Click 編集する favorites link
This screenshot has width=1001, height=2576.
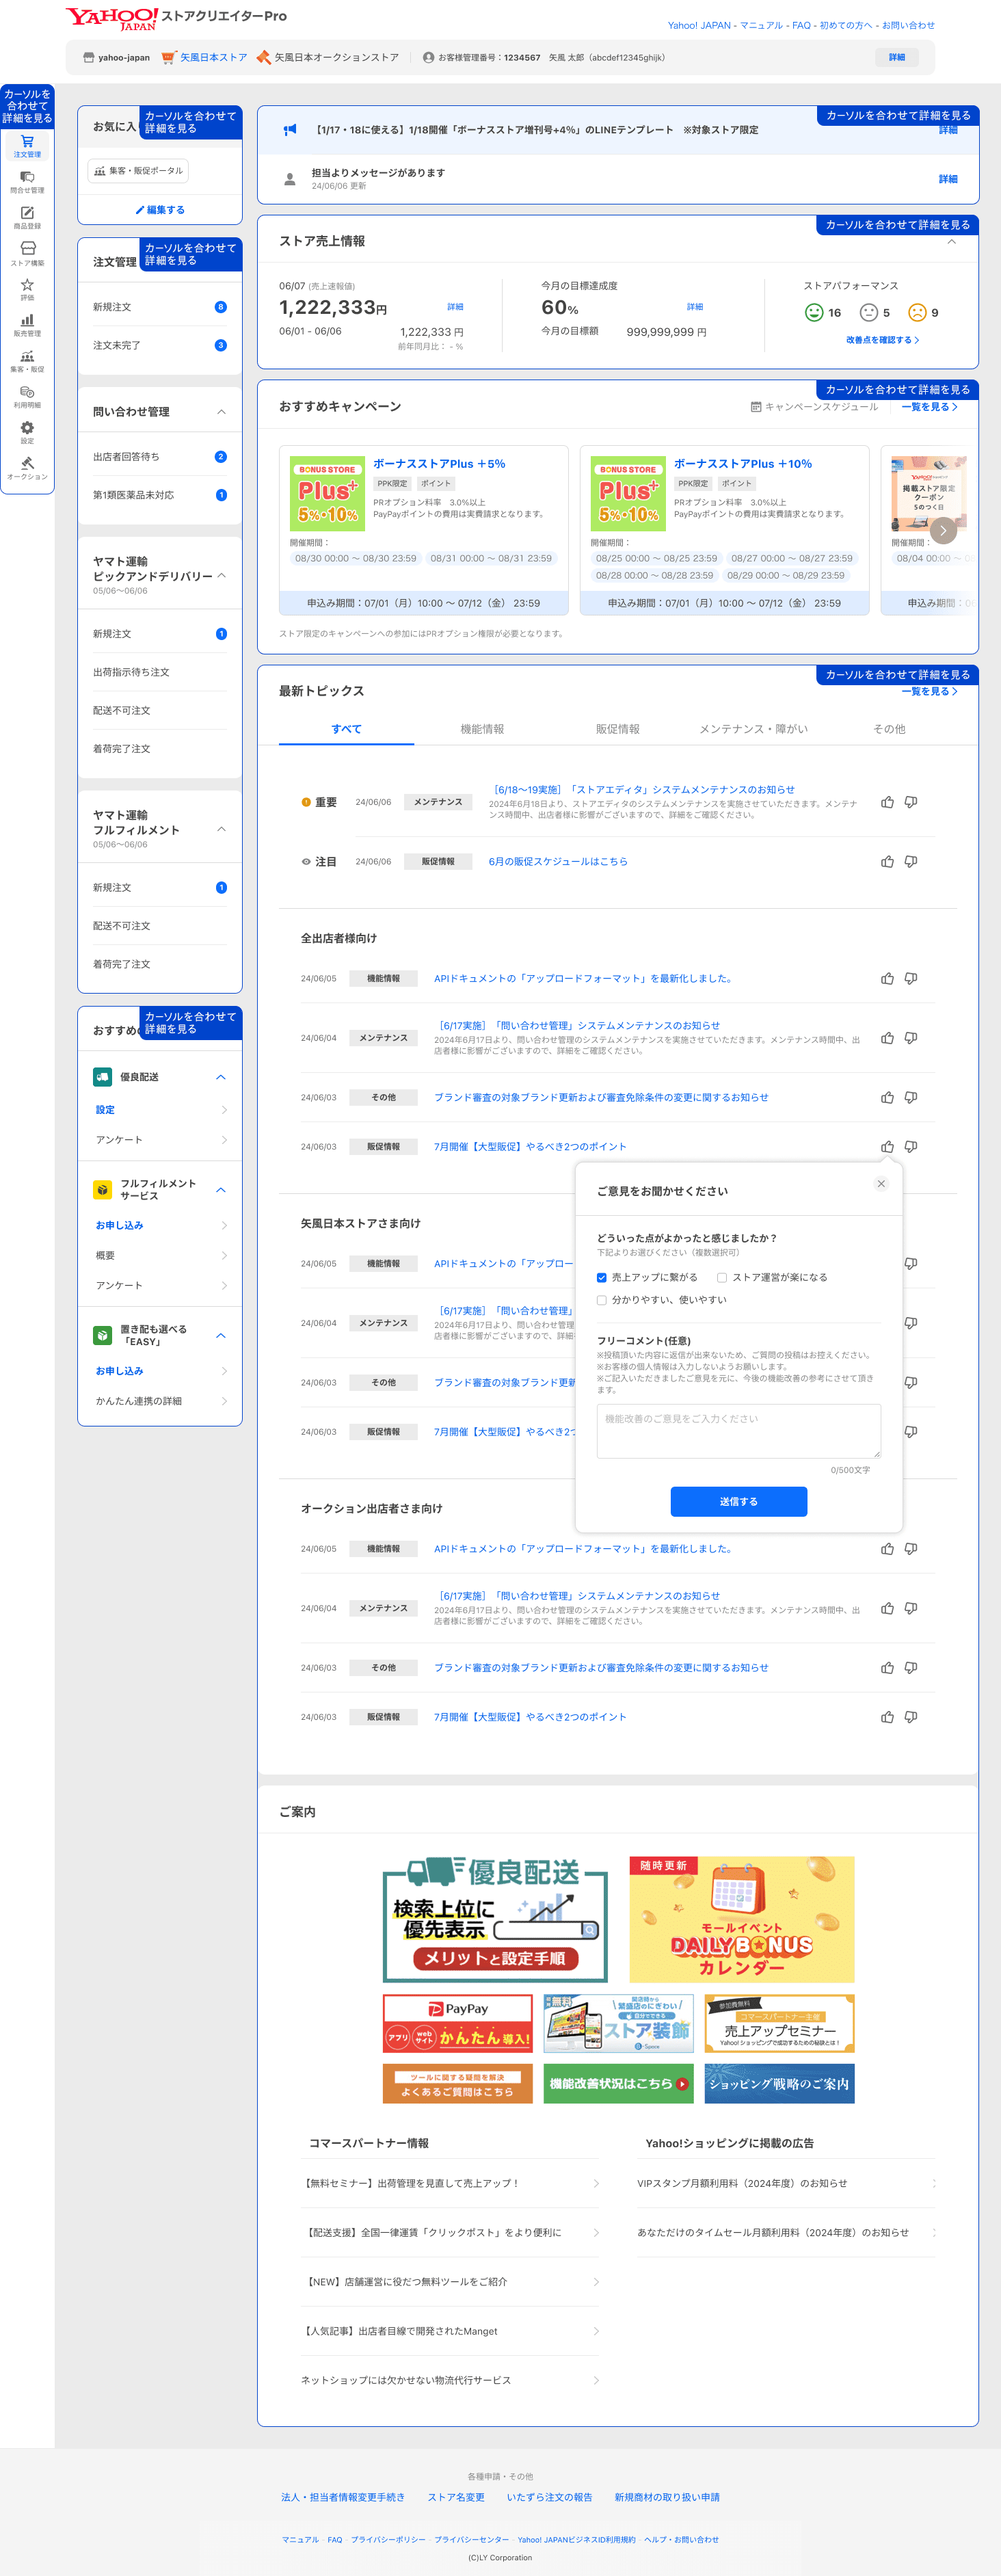pos(160,210)
